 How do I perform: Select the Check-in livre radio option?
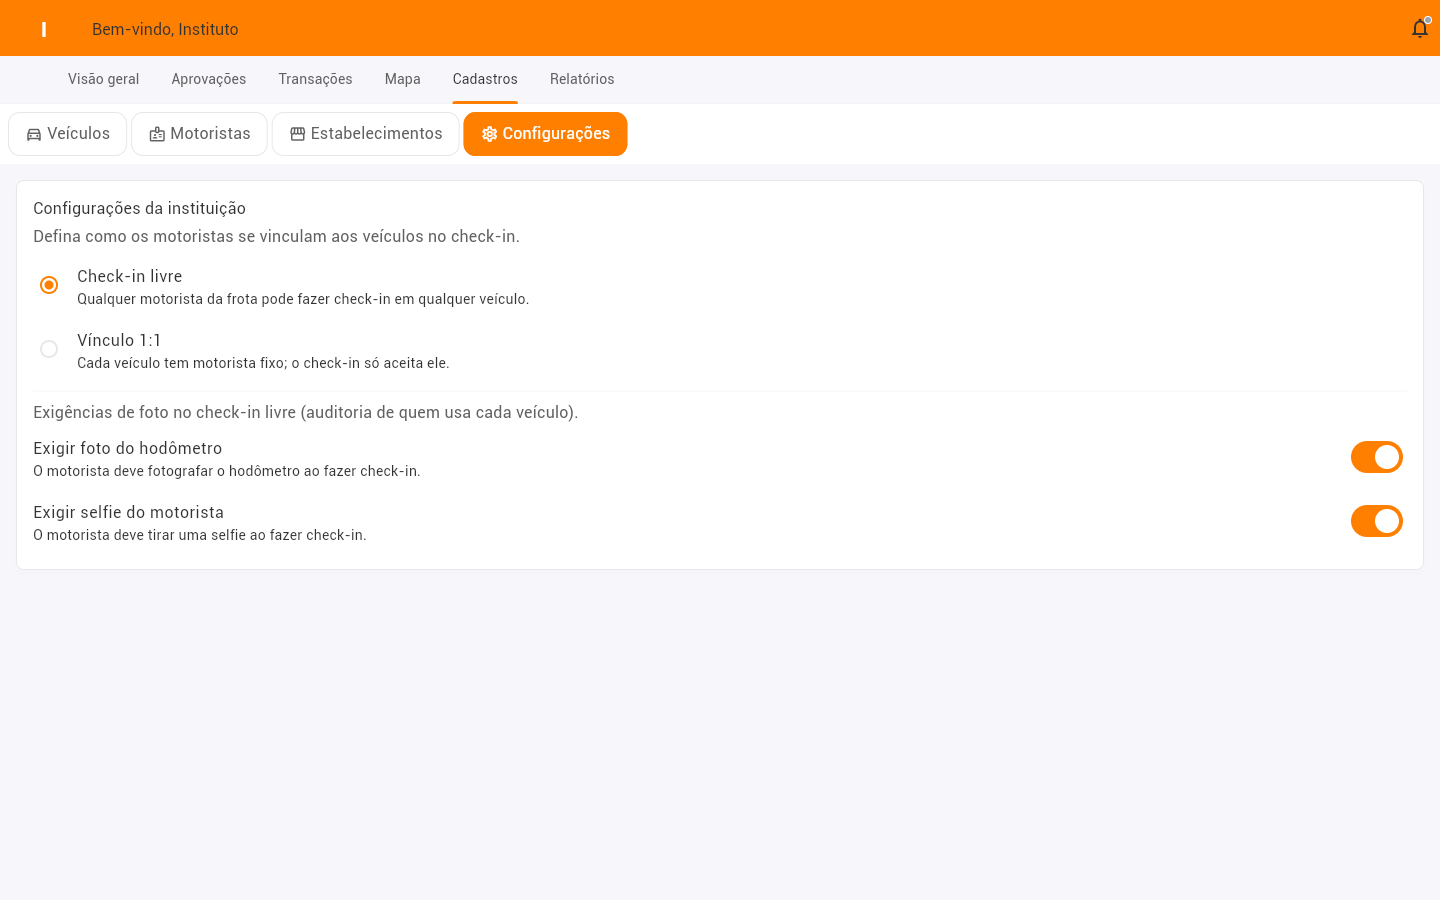pos(49,285)
